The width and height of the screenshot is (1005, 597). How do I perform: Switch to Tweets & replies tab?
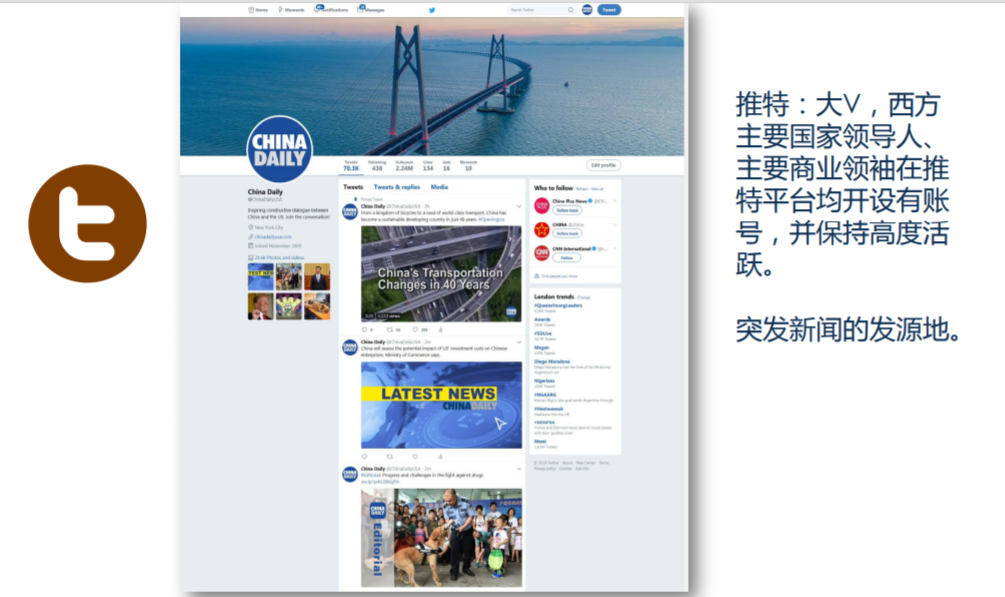397,187
